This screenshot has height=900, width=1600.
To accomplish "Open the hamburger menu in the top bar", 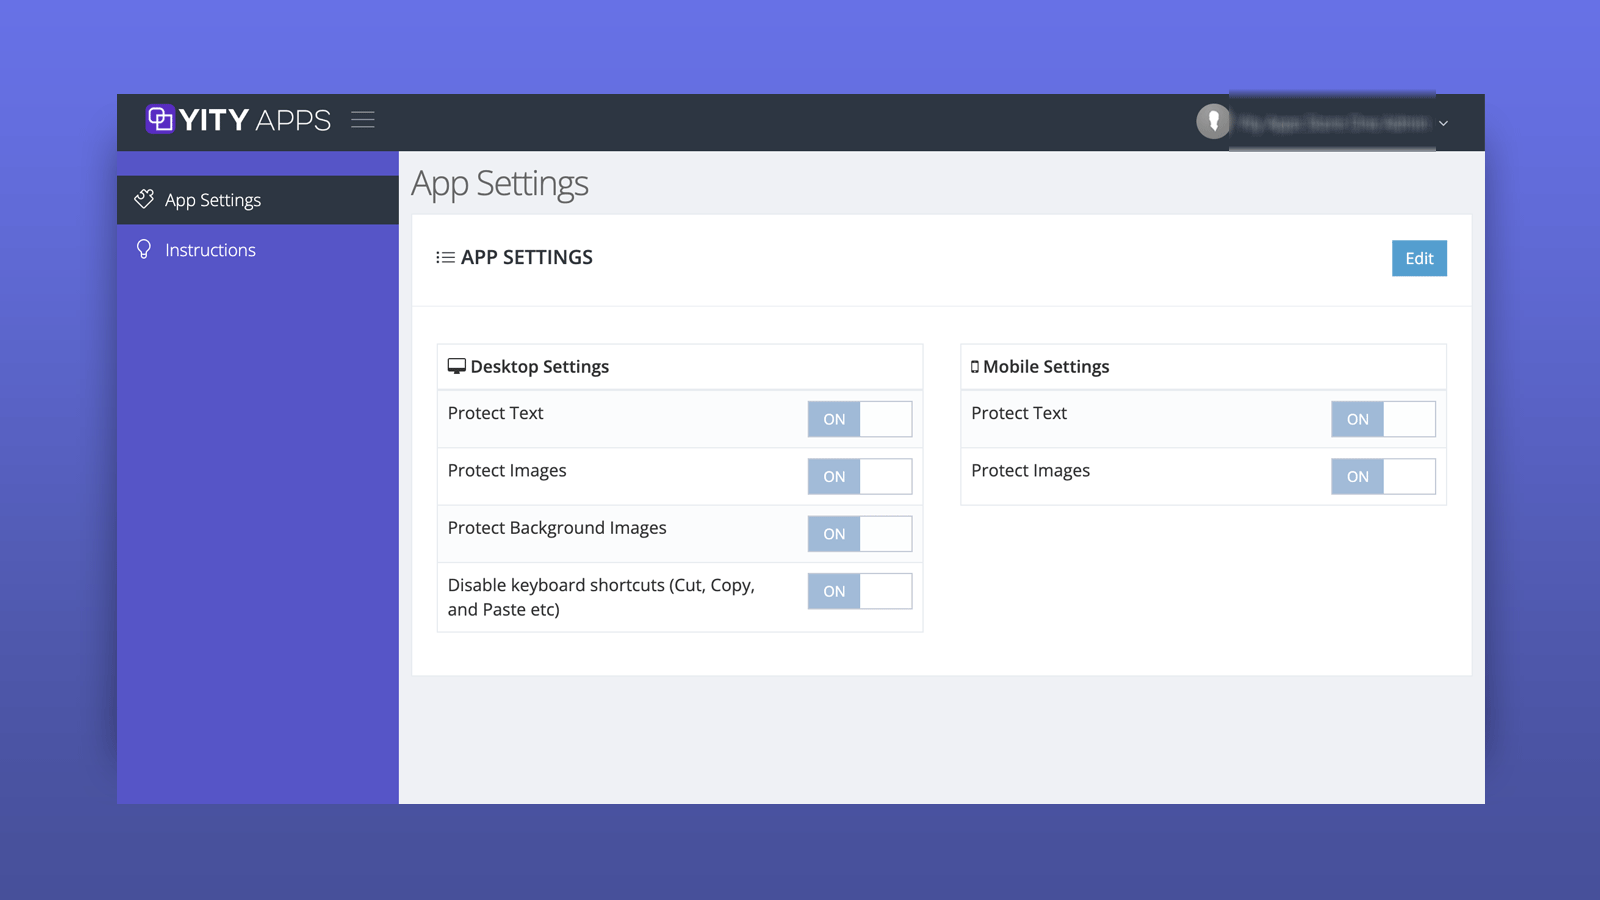I will 363,119.
